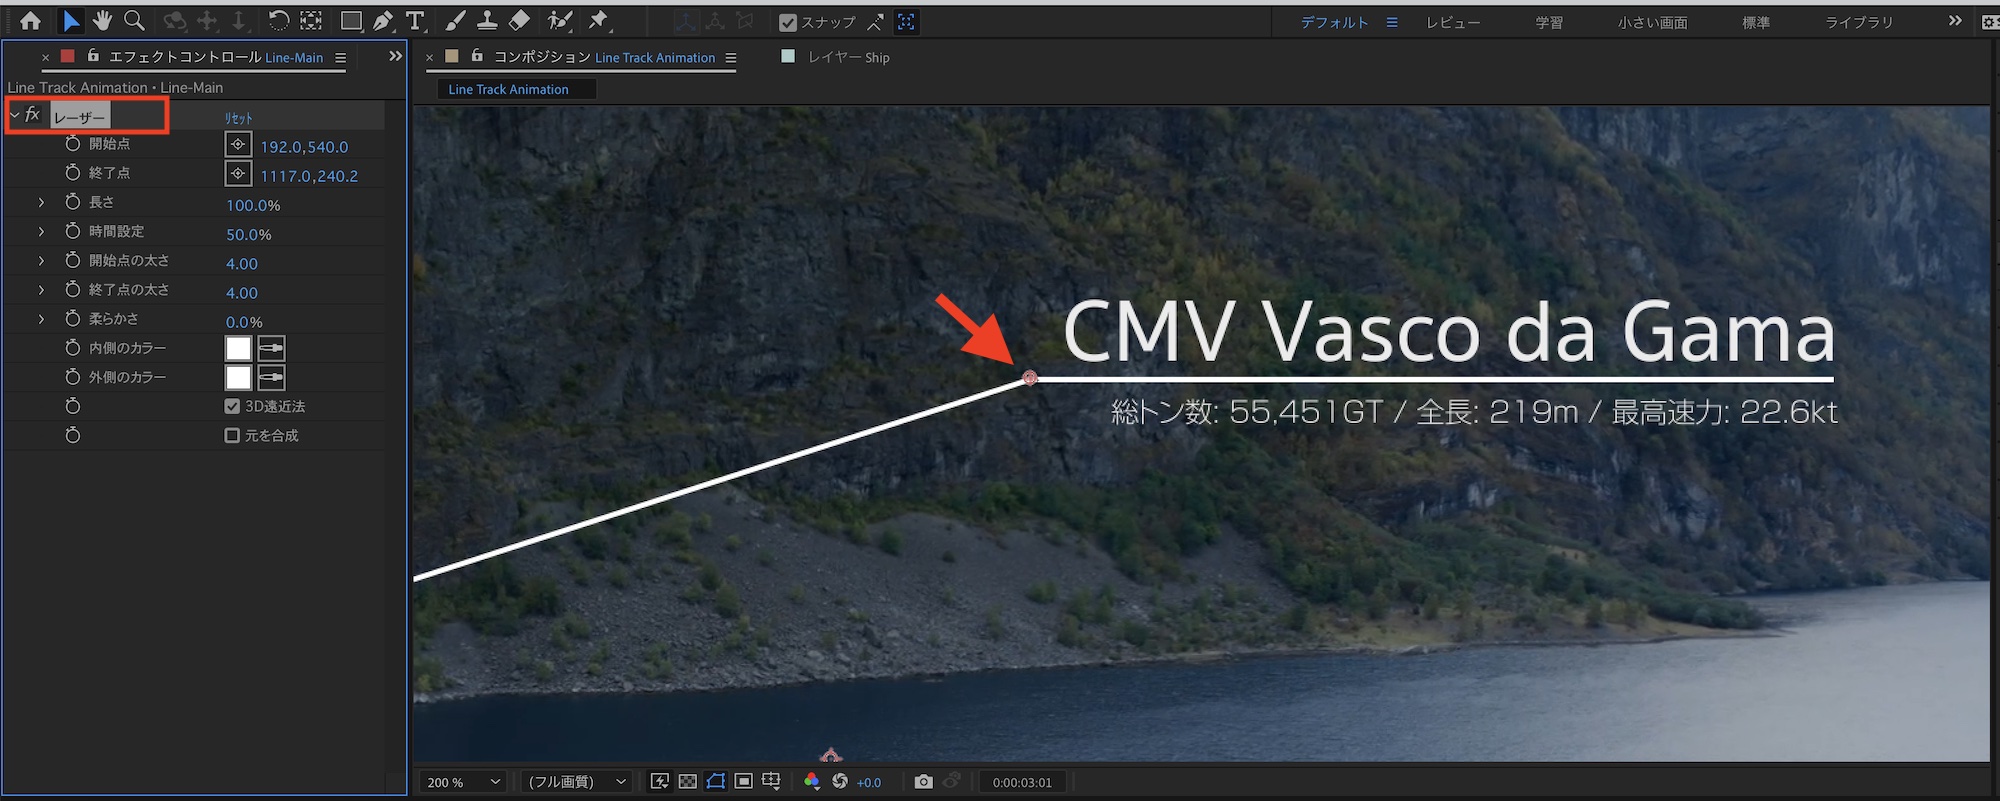Switch to the レビュー workspace
Viewport: 2000px width, 801px height.
tap(1453, 22)
